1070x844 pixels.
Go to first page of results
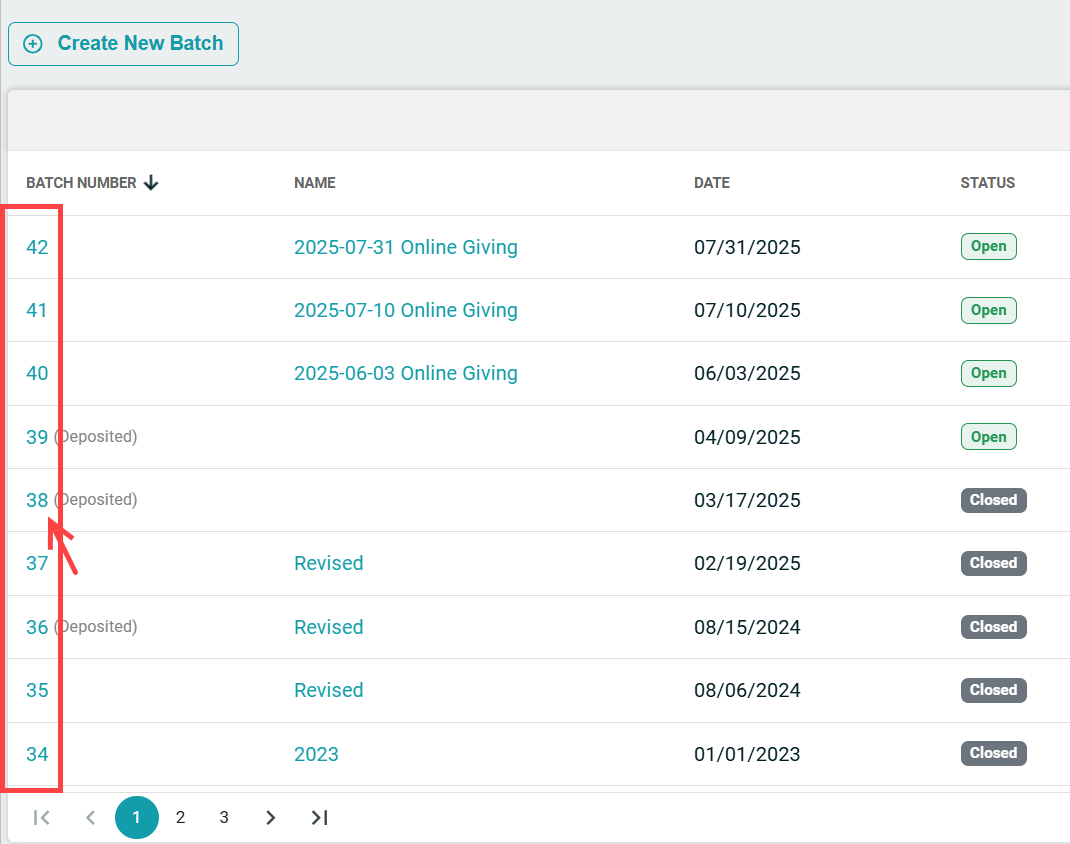pyautogui.click(x=41, y=818)
